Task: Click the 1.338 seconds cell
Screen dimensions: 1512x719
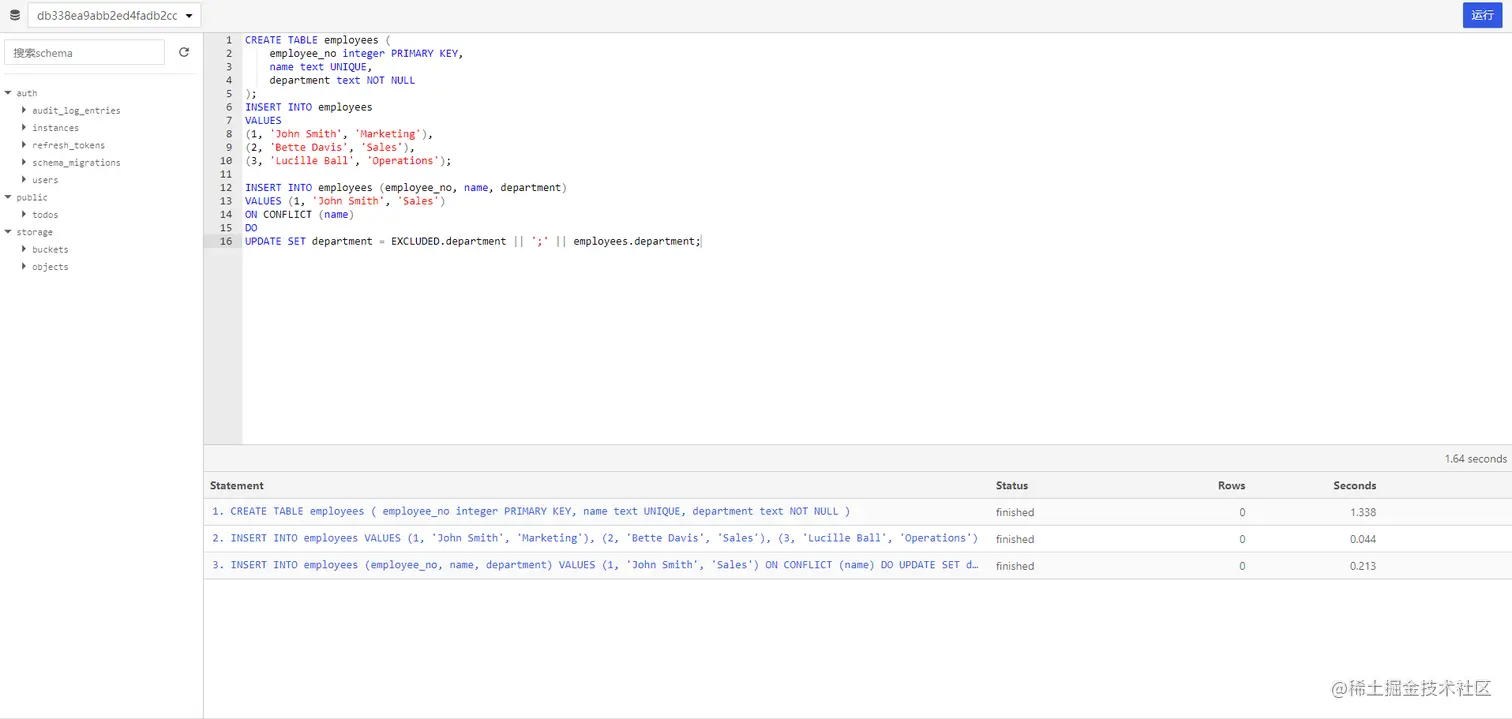Action: (1362, 512)
